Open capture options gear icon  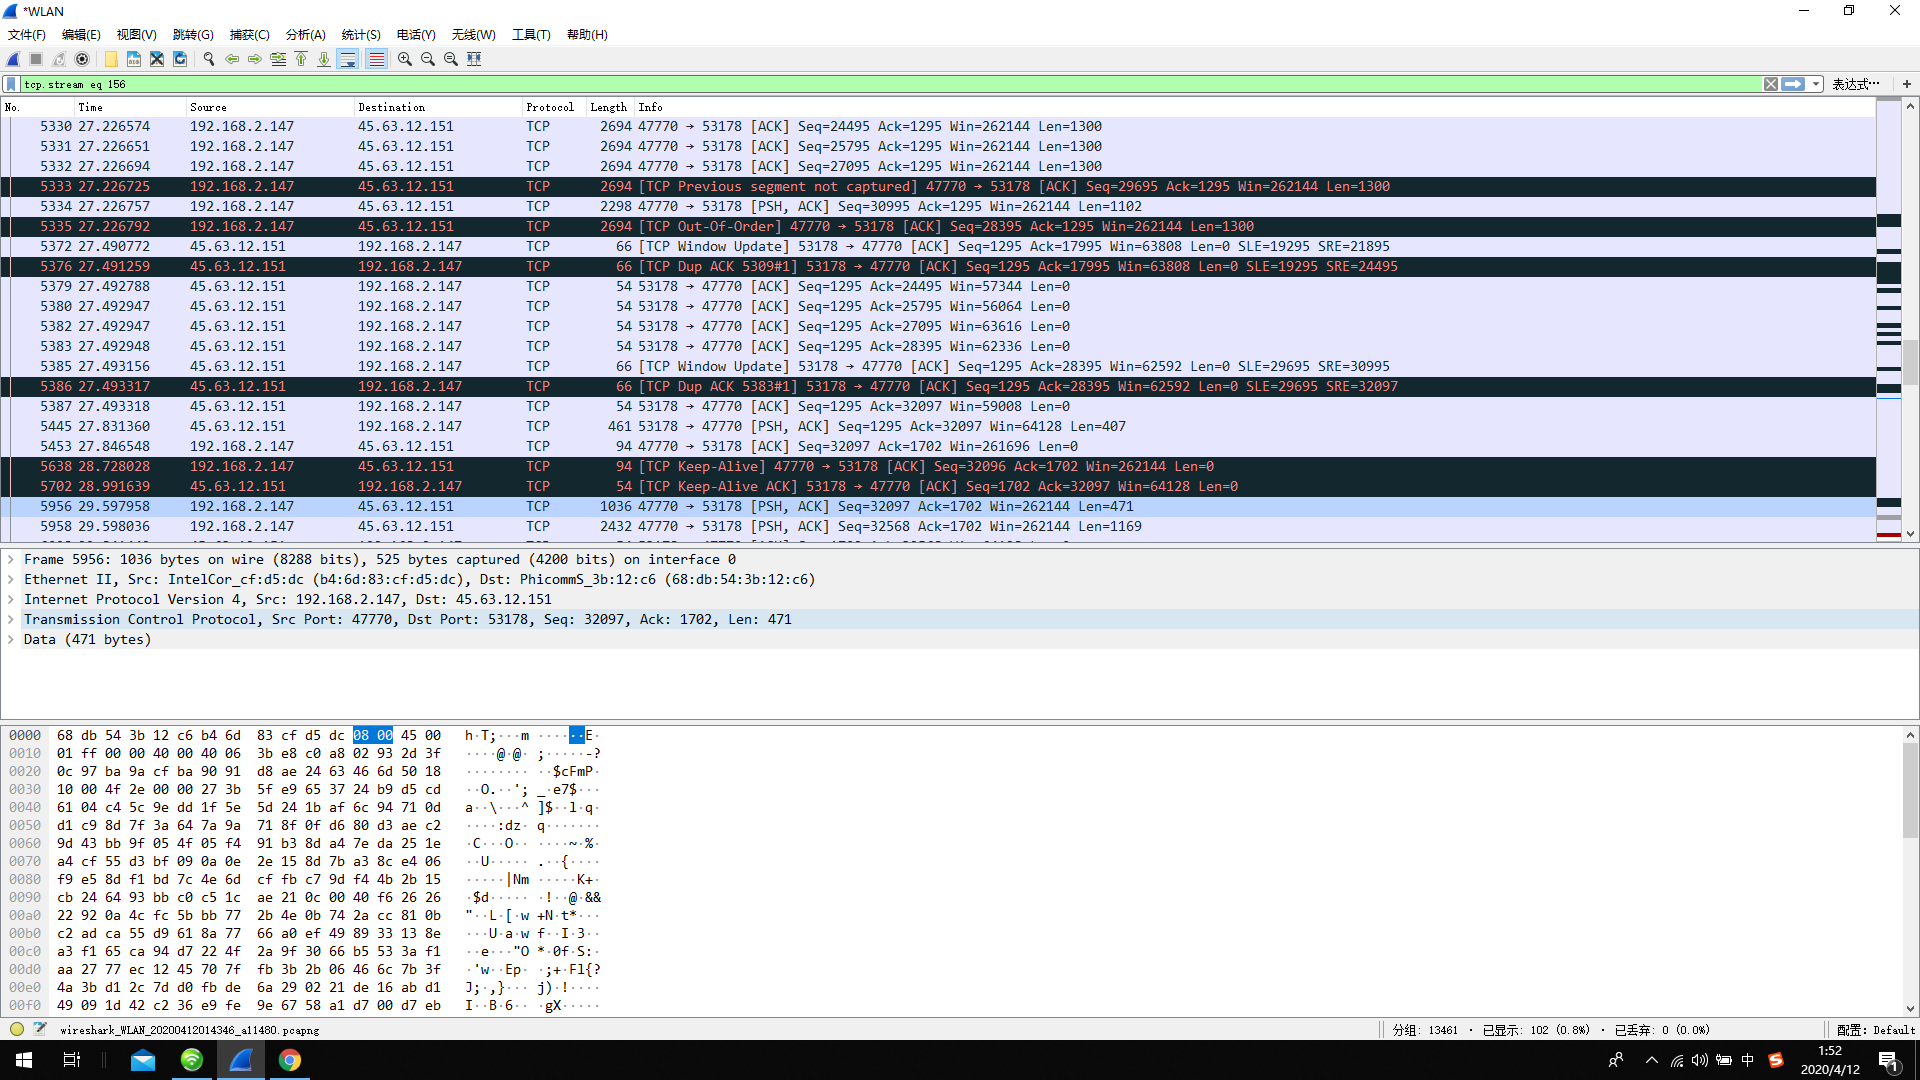[x=82, y=59]
